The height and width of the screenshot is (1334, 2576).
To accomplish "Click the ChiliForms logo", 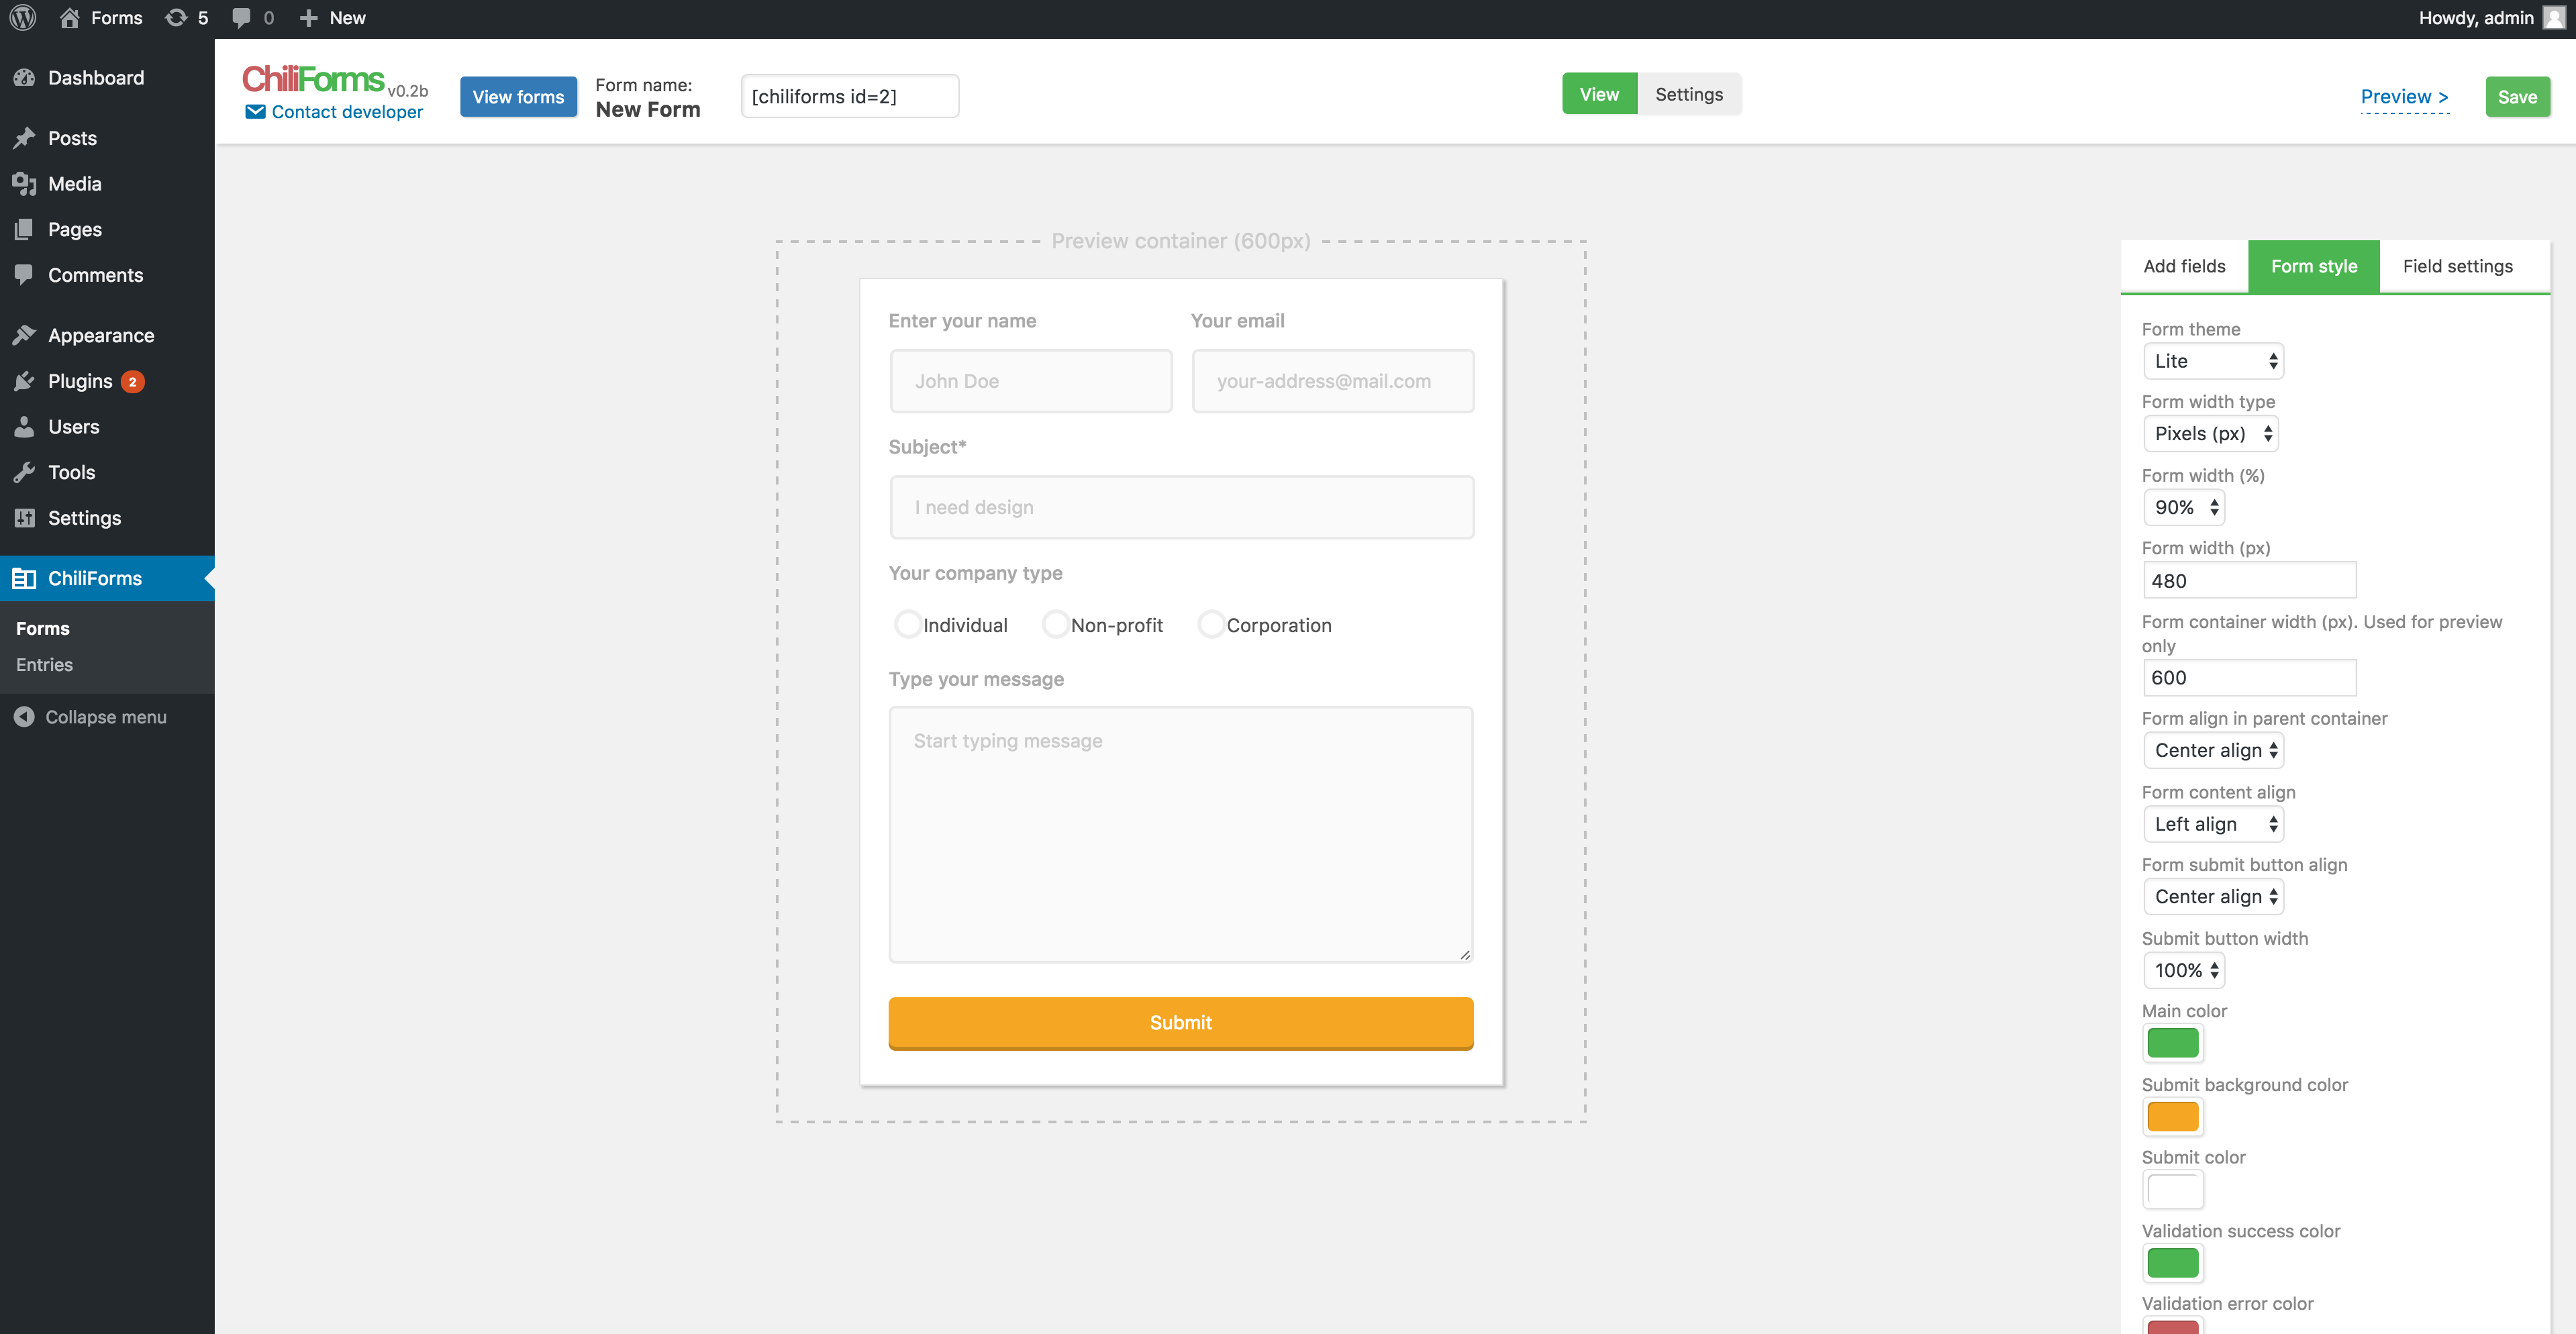I will [313, 78].
